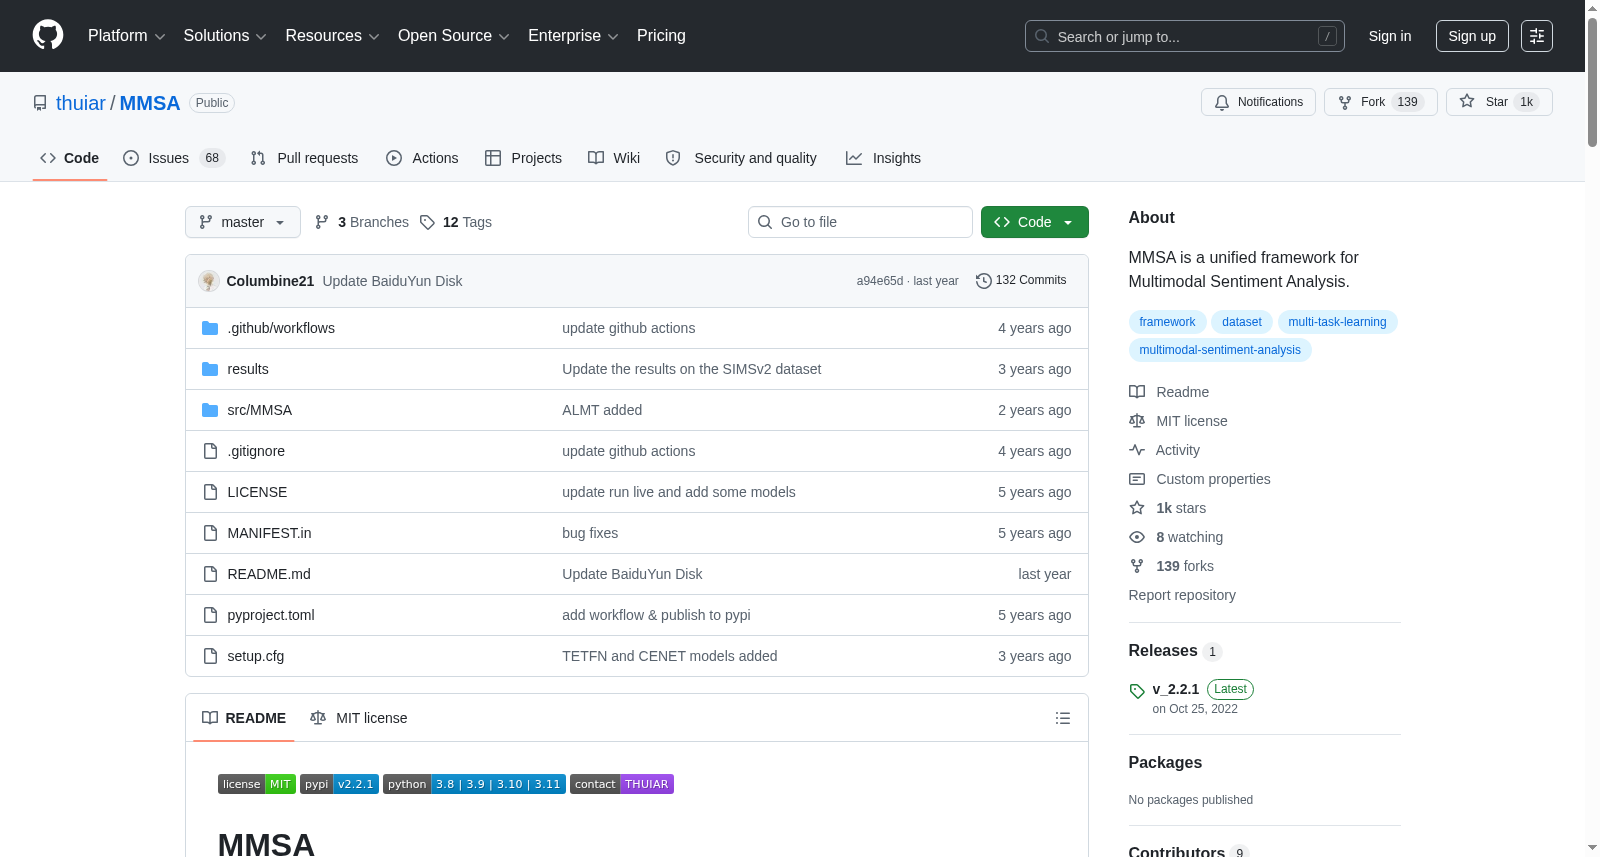View the 132 Commits history
1600x857 pixels.
(1021, 281)
